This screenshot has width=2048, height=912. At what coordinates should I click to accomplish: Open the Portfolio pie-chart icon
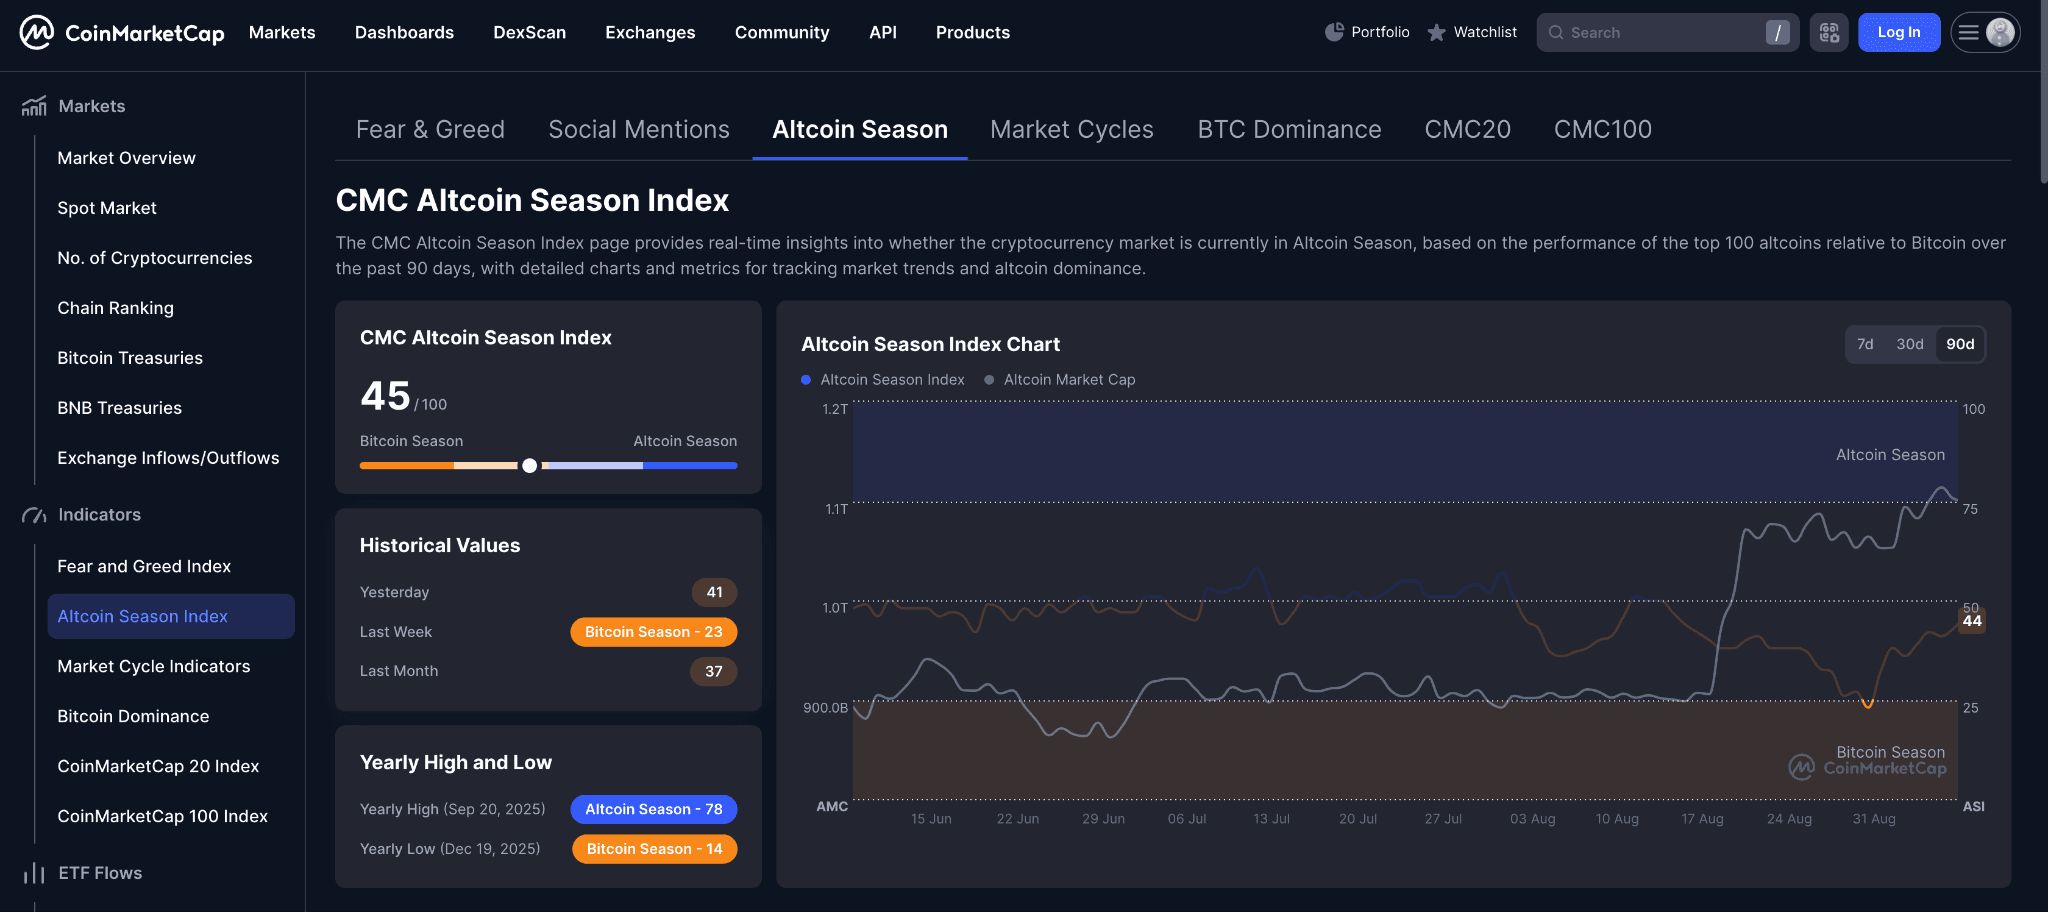[x=1334, y=32]
